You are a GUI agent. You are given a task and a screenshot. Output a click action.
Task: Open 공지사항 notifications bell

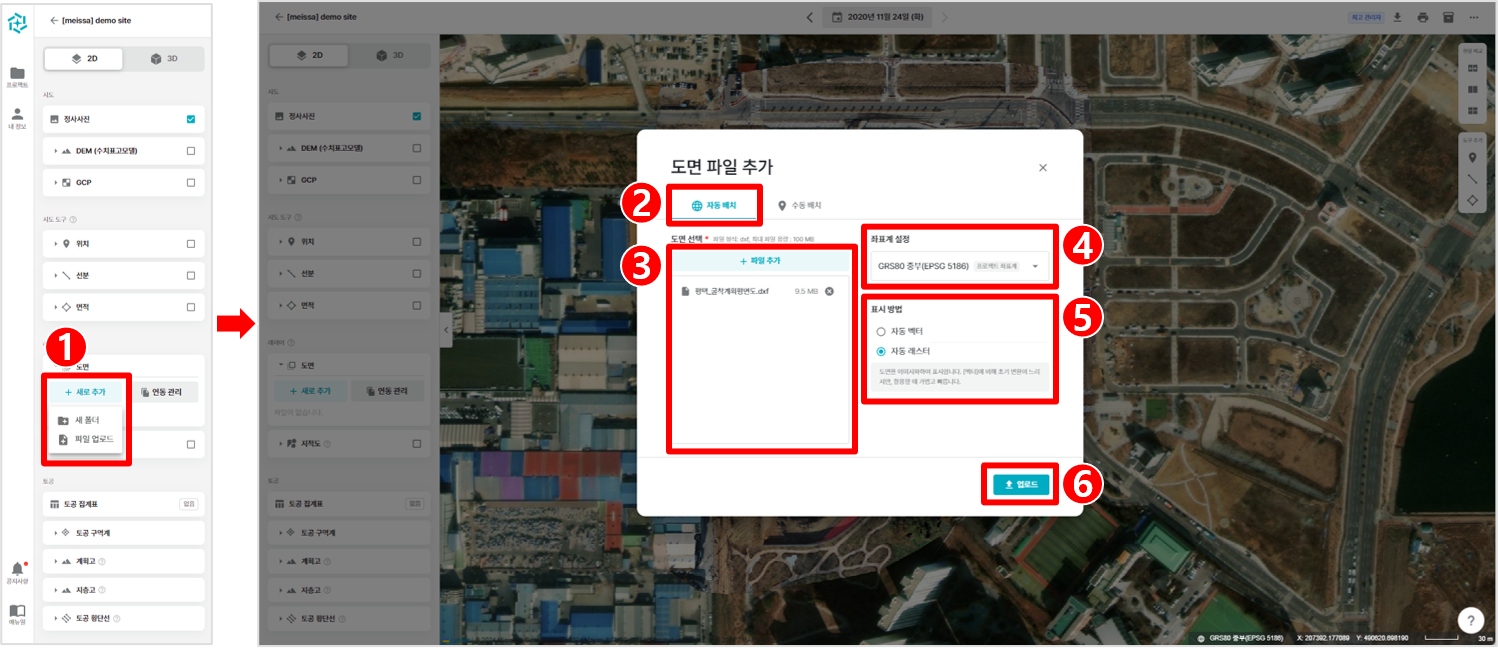17,571
